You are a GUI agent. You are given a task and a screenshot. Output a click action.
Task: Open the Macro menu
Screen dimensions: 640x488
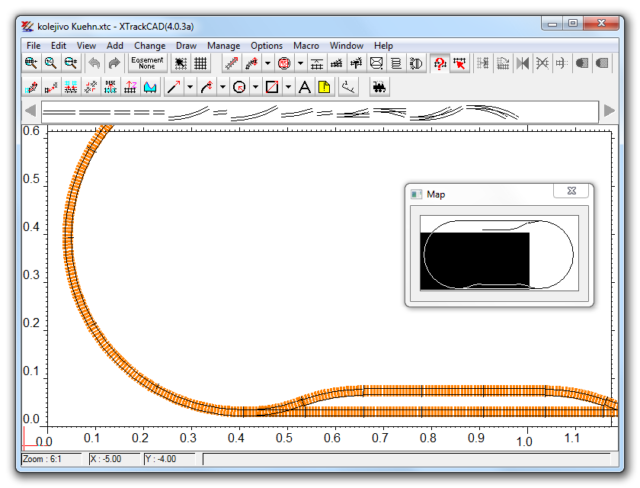pyautogui.click(x=306, y=45)
